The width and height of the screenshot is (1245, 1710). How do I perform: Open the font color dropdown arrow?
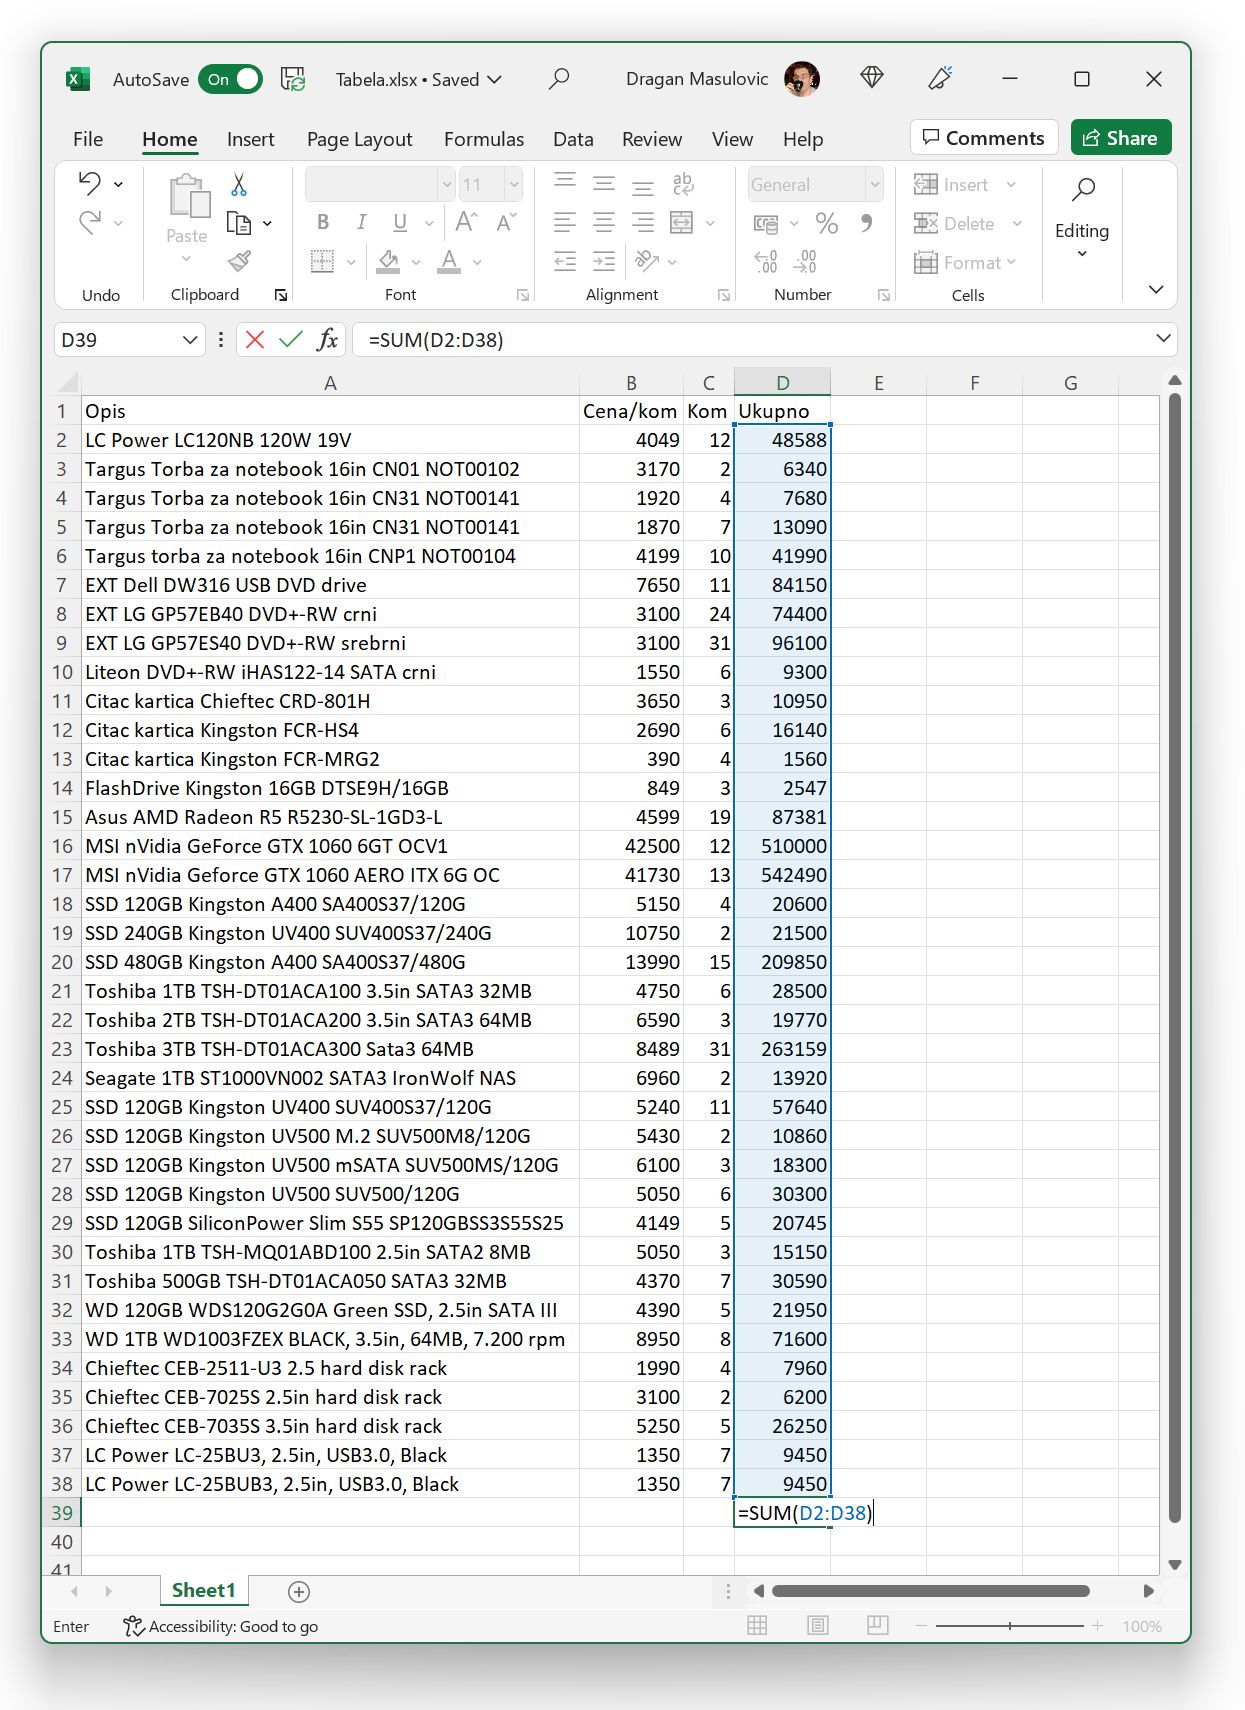477,262
